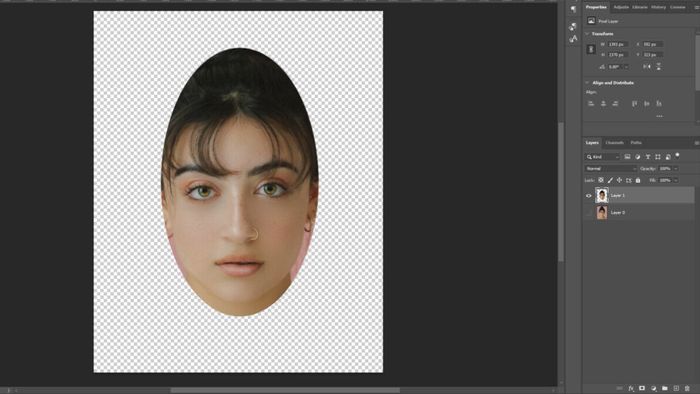Click the X position input field
This screenshot has height=394, width=700.
(653, 44)
